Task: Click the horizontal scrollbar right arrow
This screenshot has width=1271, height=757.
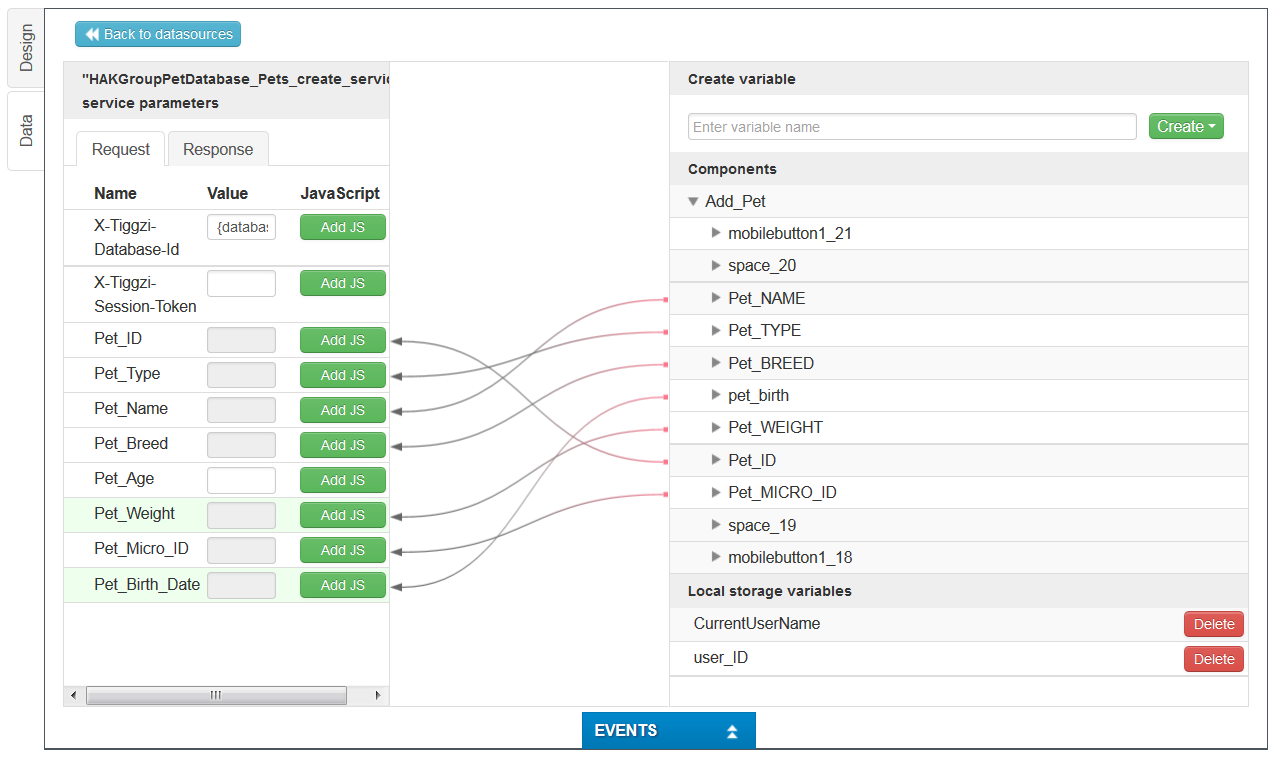Action: pyautogui.click(x=377, y=695)
